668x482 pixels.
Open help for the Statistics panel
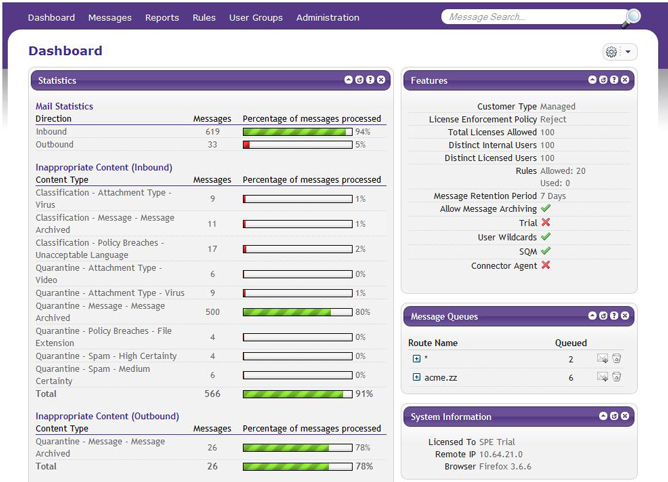[370, 80]
